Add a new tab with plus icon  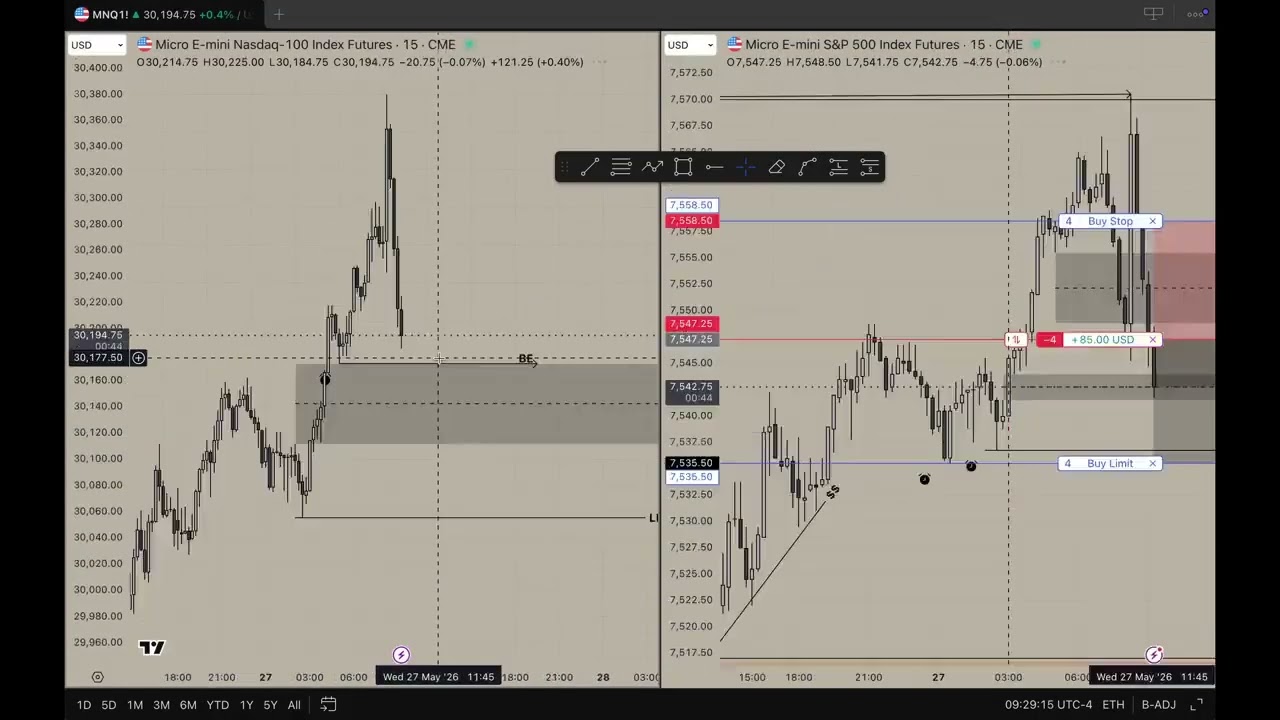coord(279,14)
